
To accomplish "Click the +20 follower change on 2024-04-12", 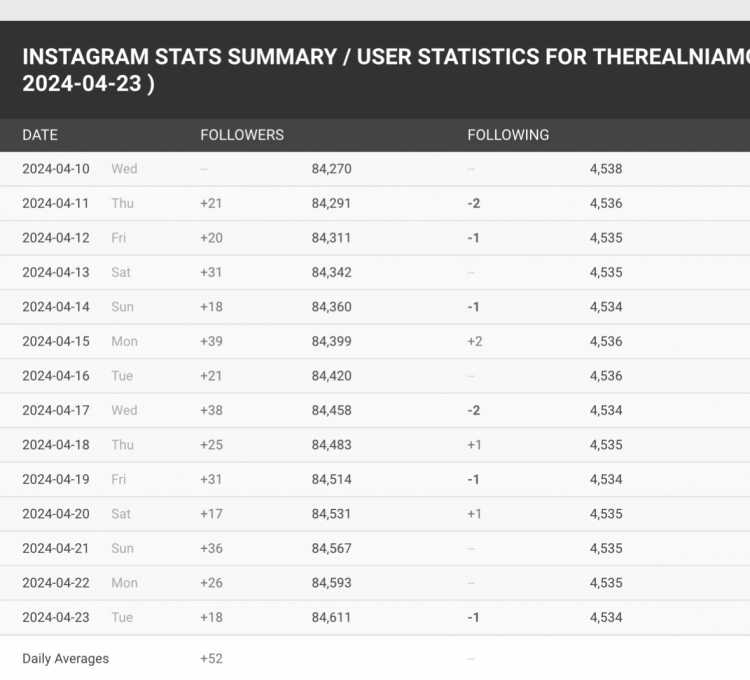I will [x=211, y=238].
